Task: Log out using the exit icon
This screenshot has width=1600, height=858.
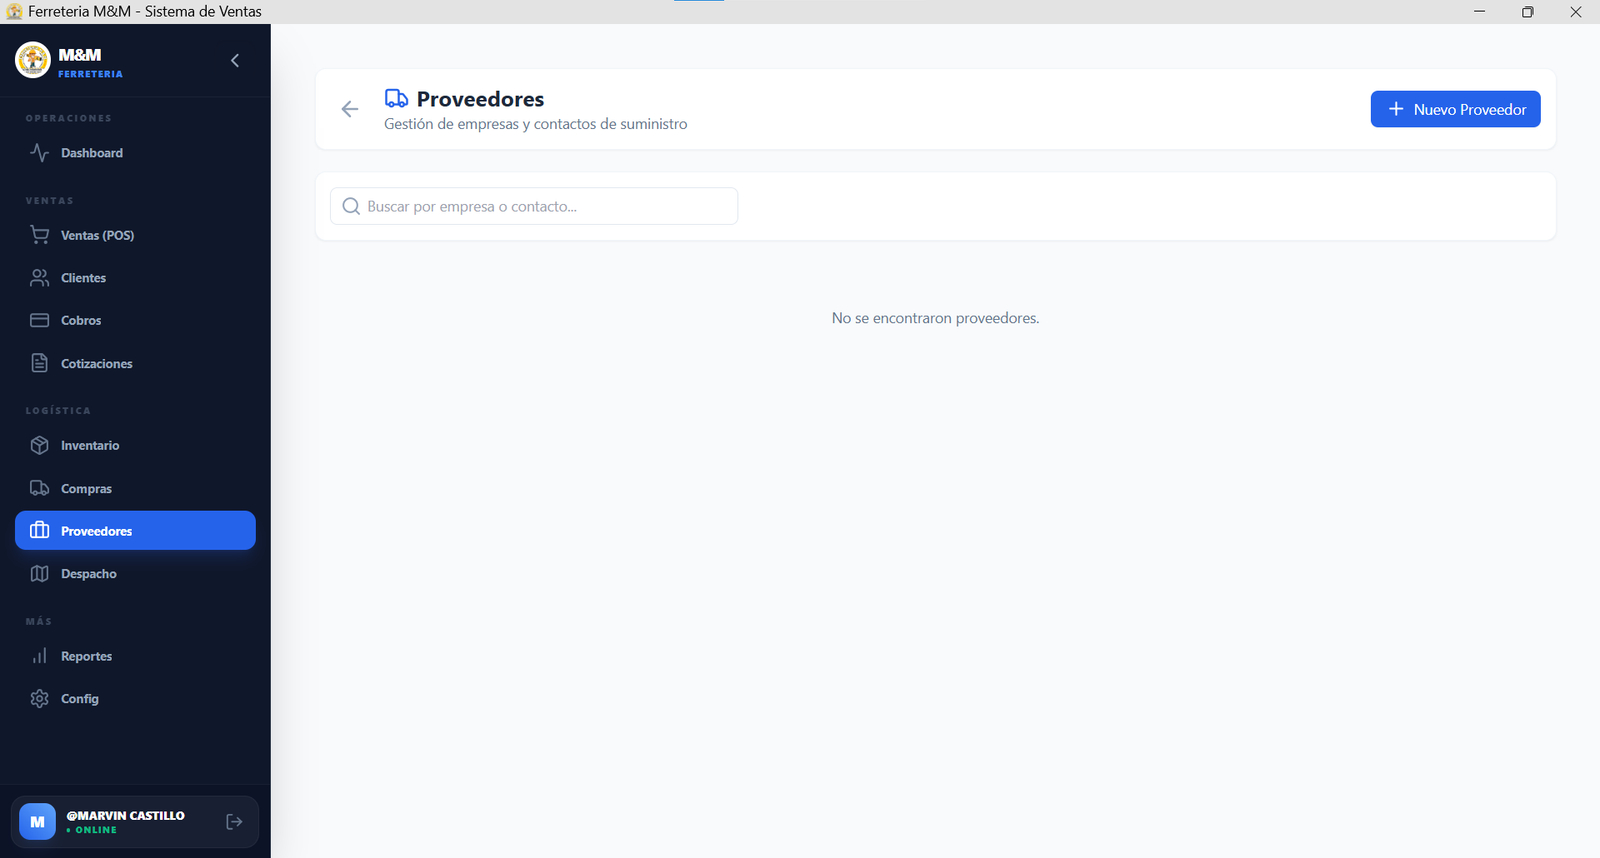Action: pyautogui.click(x=234, y=821)
